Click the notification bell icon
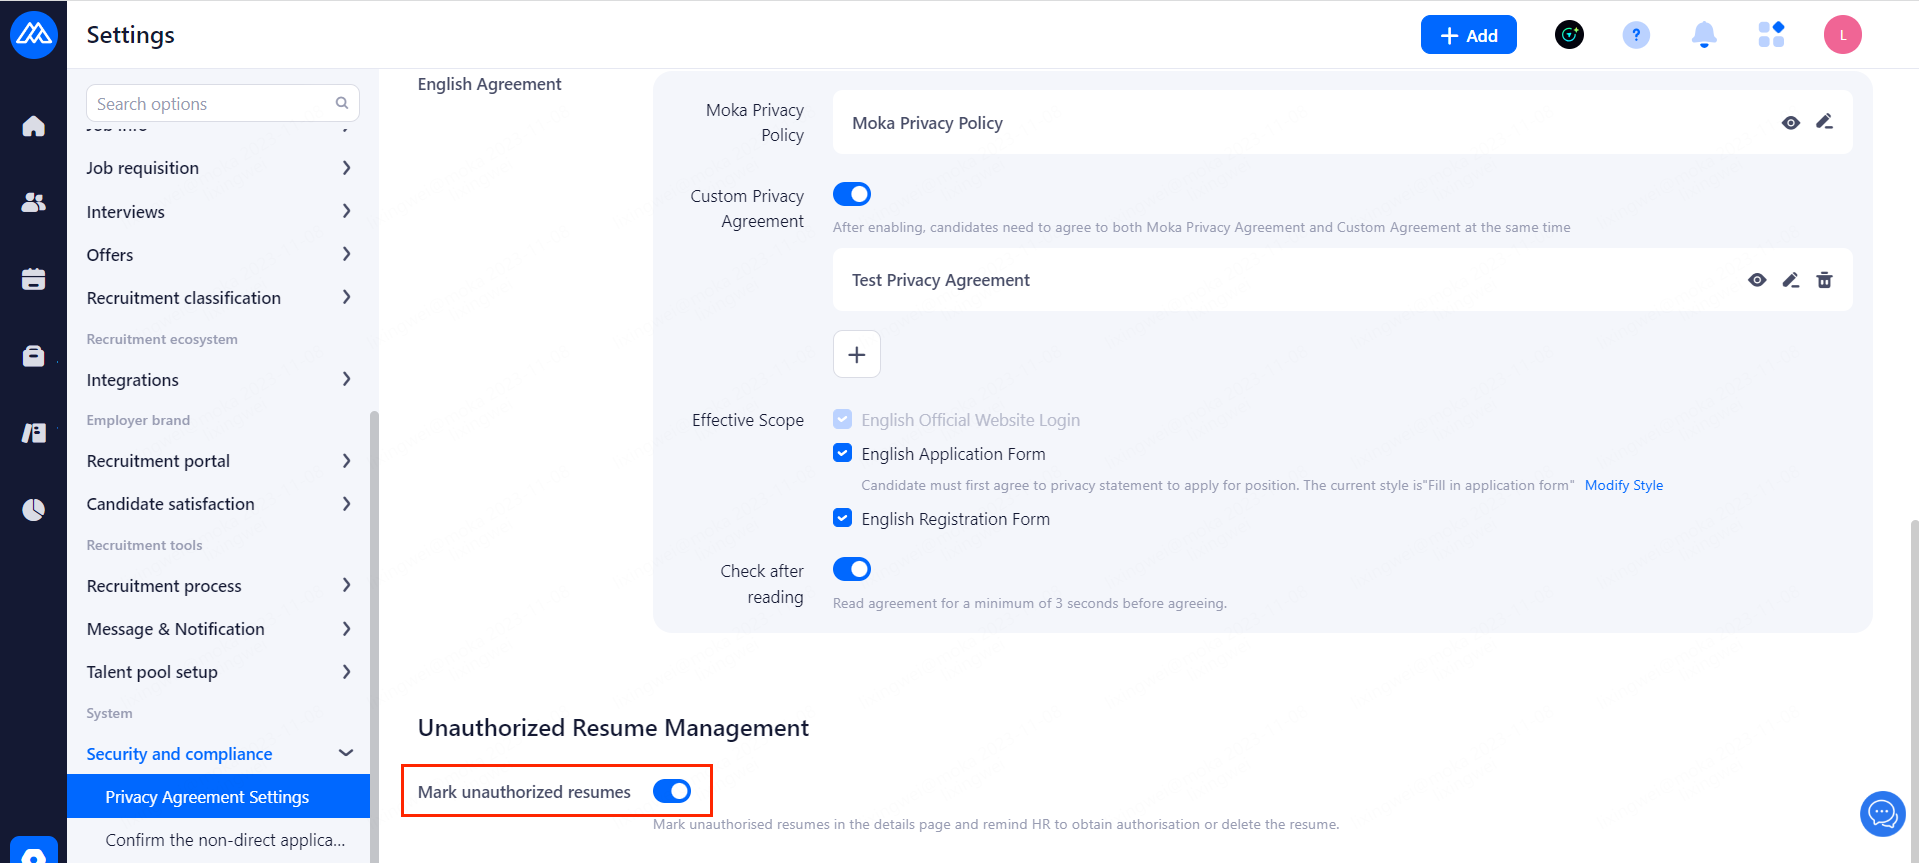 point(1703,35)
